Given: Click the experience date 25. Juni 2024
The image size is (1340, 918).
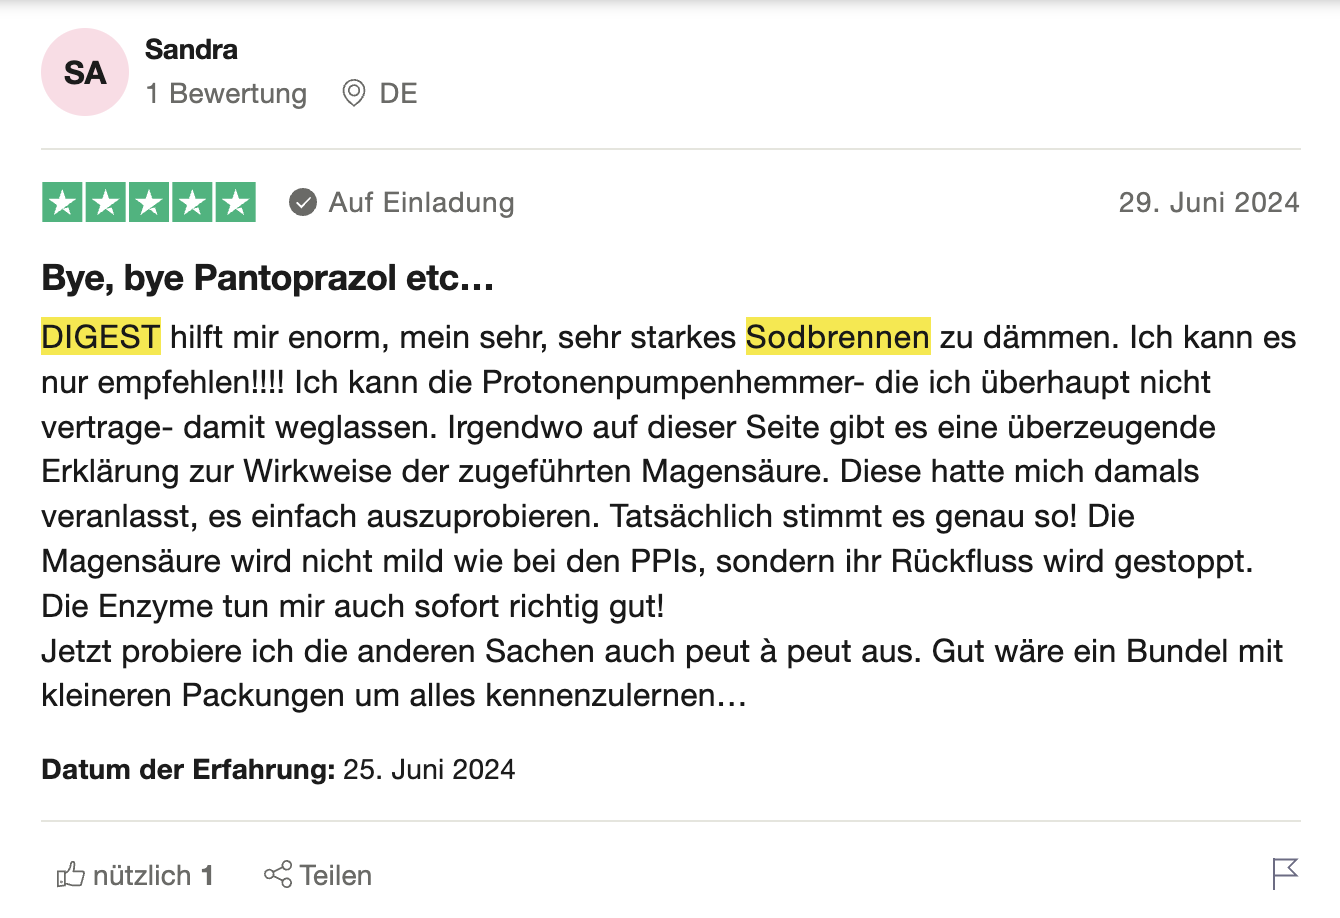Looking at the screenshot, I should coord(428,769).
